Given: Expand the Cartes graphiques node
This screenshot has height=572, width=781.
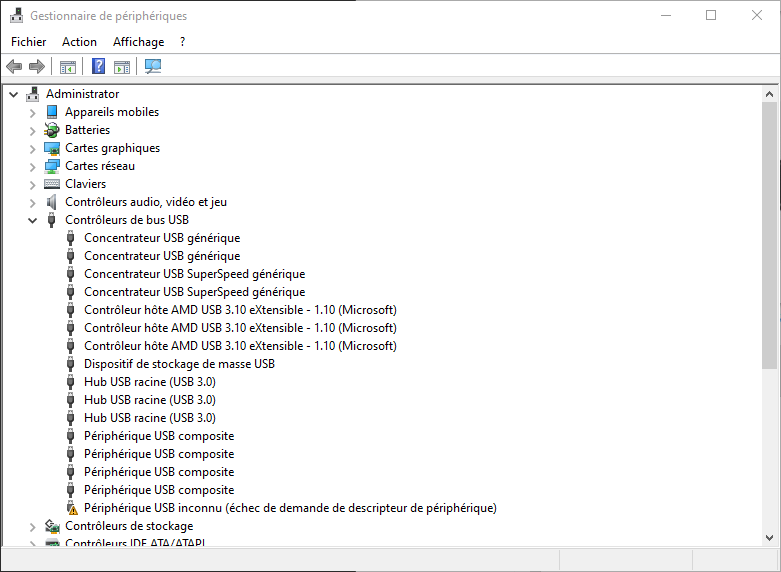Looking at the screenshot, I should click(x=33, y=149).
